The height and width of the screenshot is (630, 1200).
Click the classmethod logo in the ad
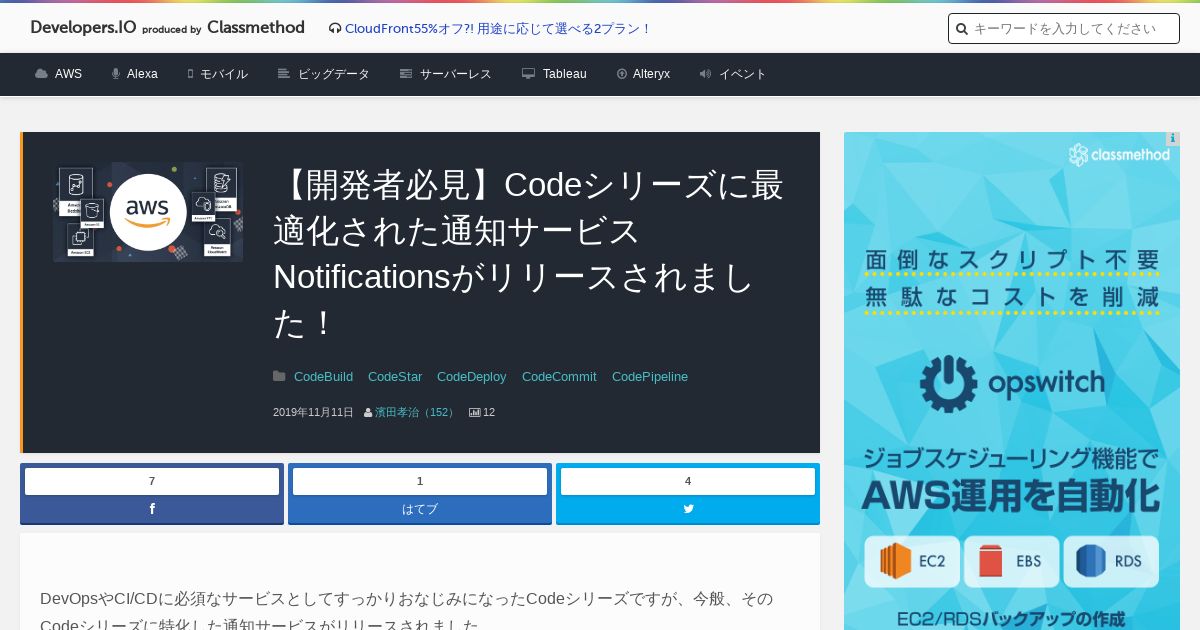point(1119,155)
